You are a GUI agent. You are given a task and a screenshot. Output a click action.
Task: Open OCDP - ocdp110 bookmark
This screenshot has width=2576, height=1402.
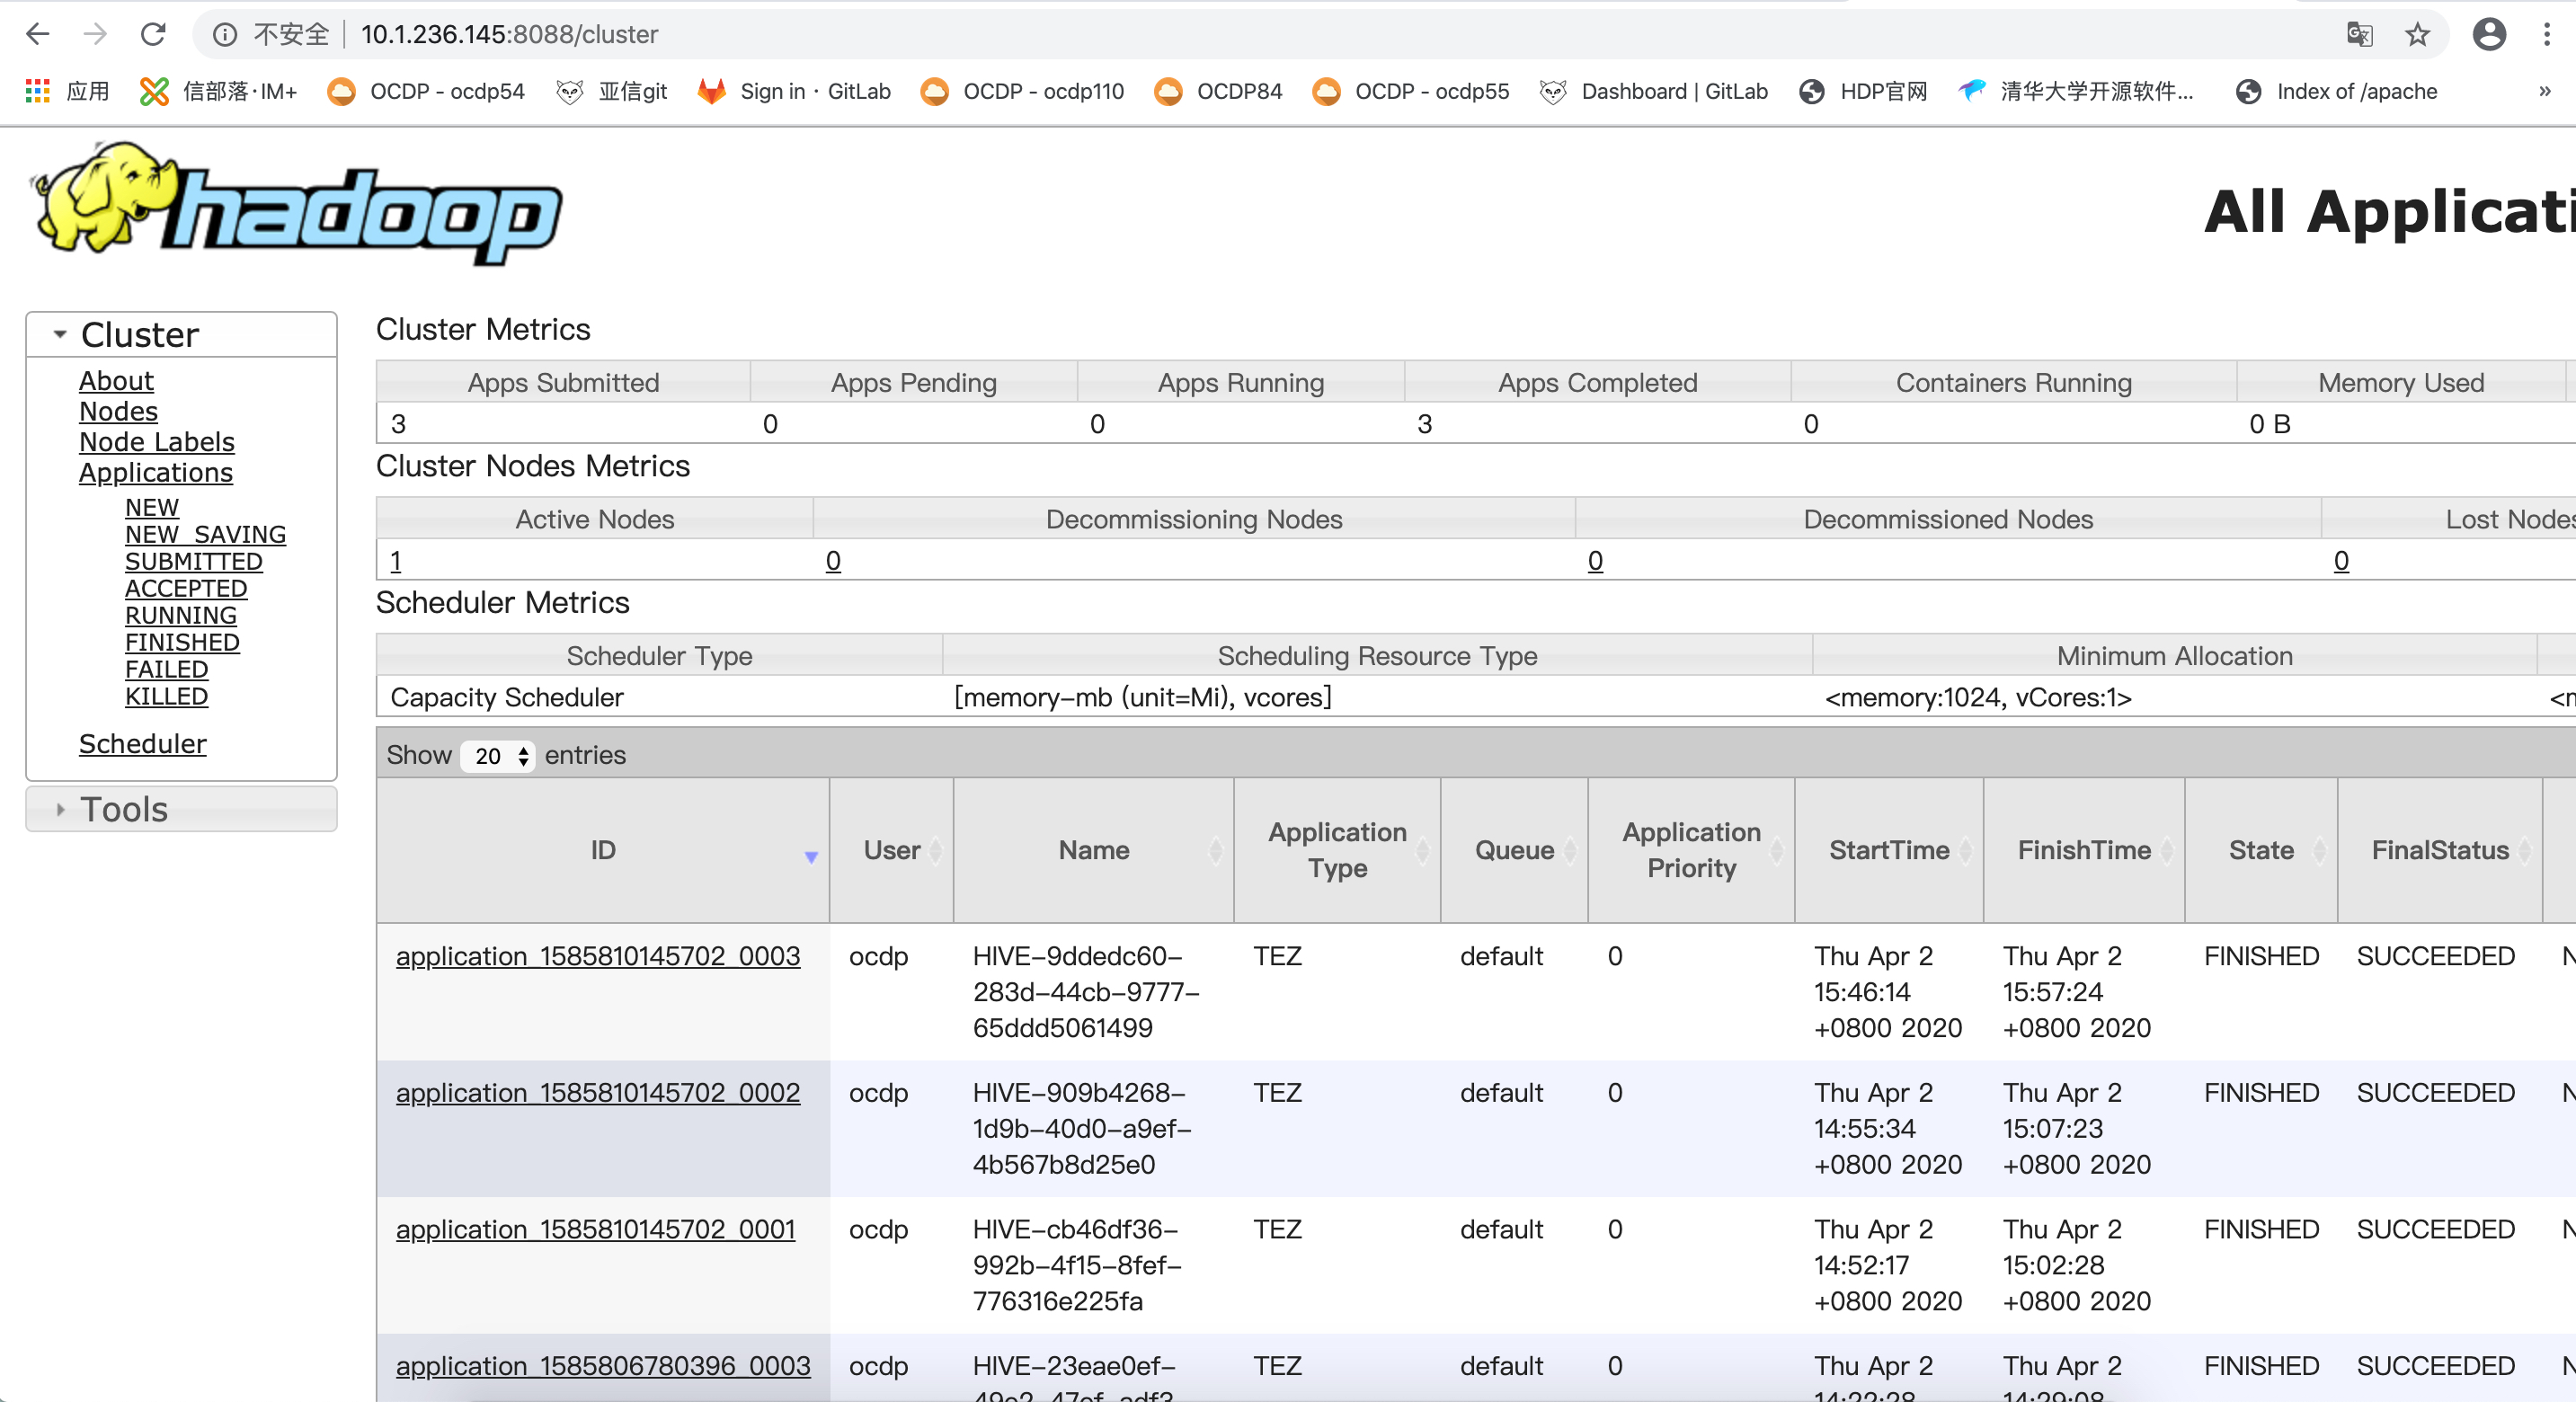[x=1022, y=91]
